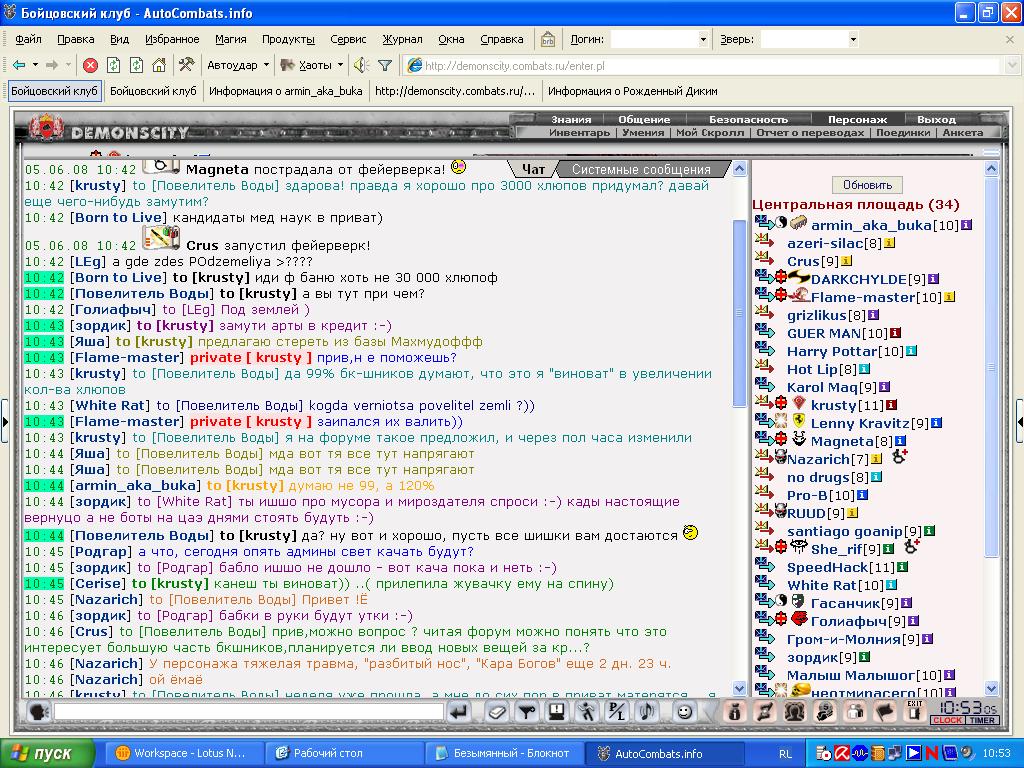Toggle sound with the top toolbar speaker icon
The height and width of the screenshot is (768, 1024).
(x=361, y=65)
